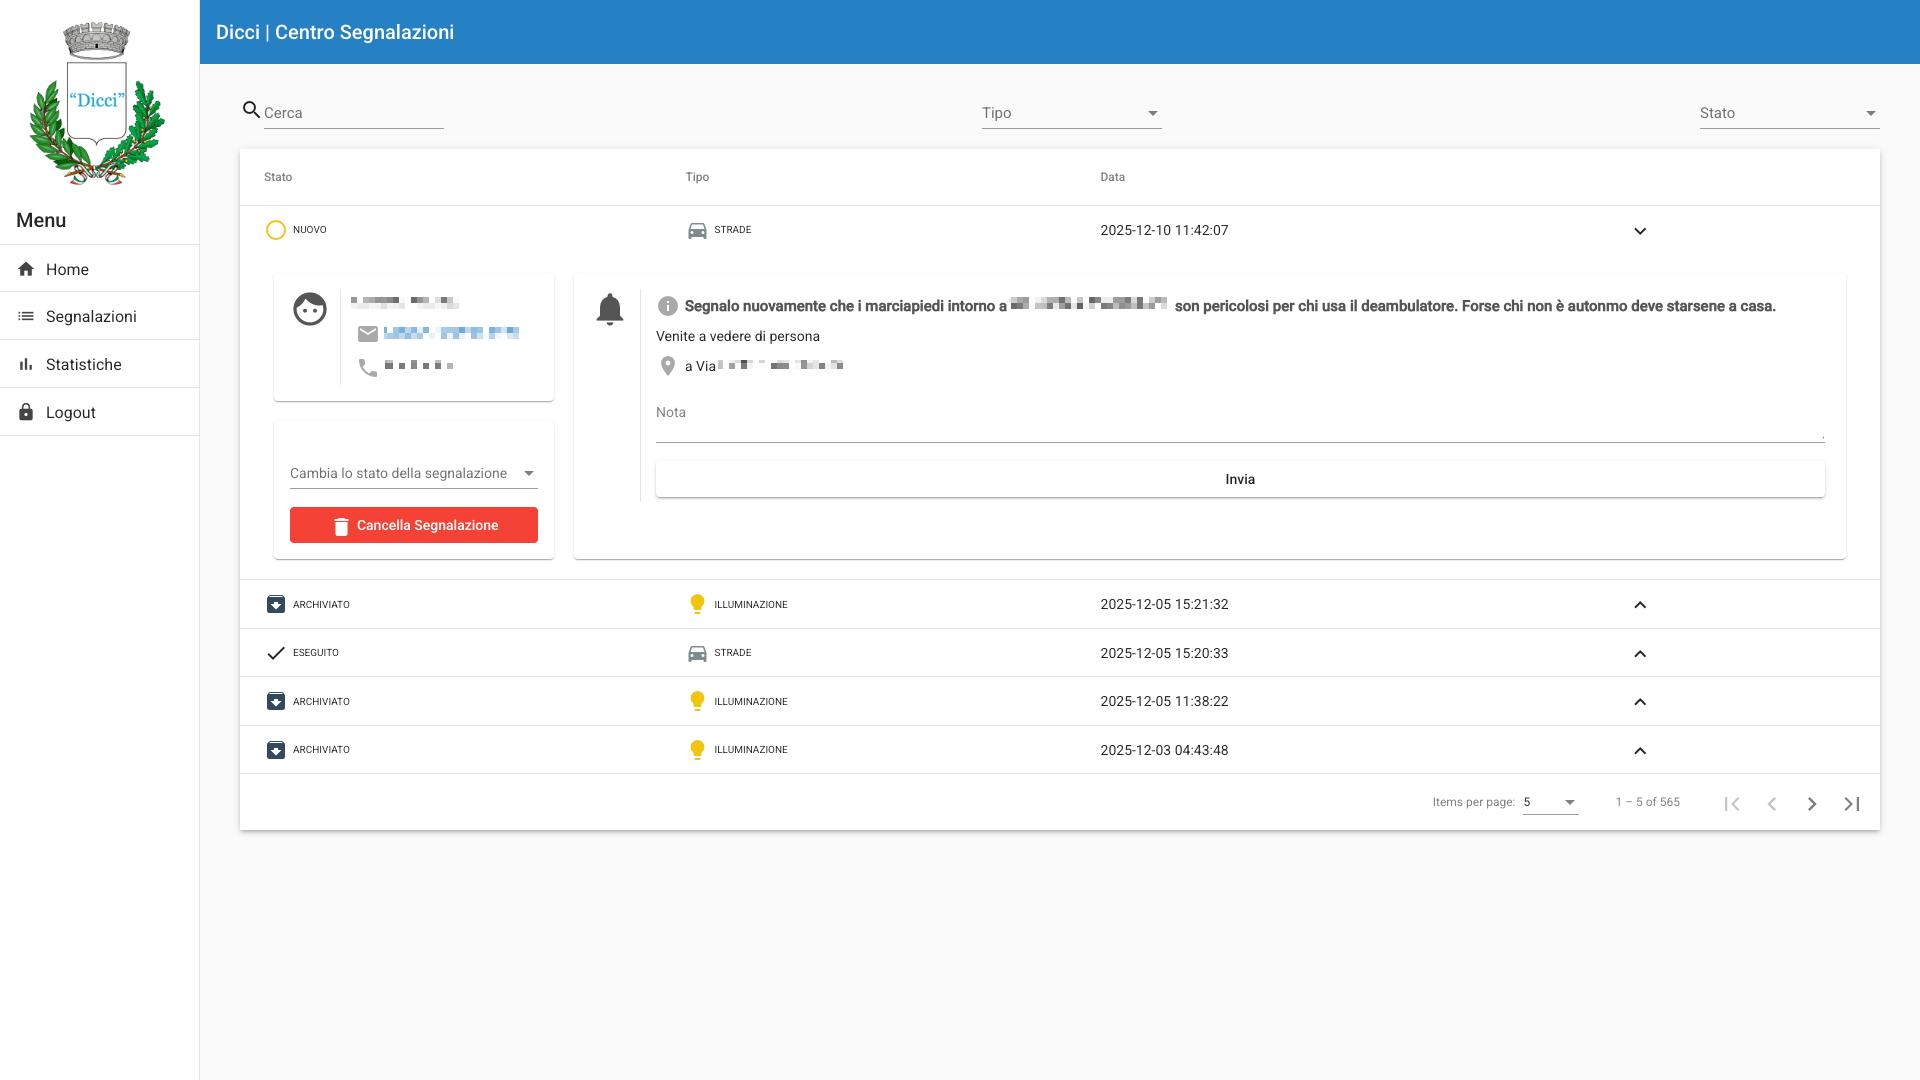Click the Dicci coat of arms logo
The width and height of the screenshot is (1920, 1080).
[x=97, y=103]
